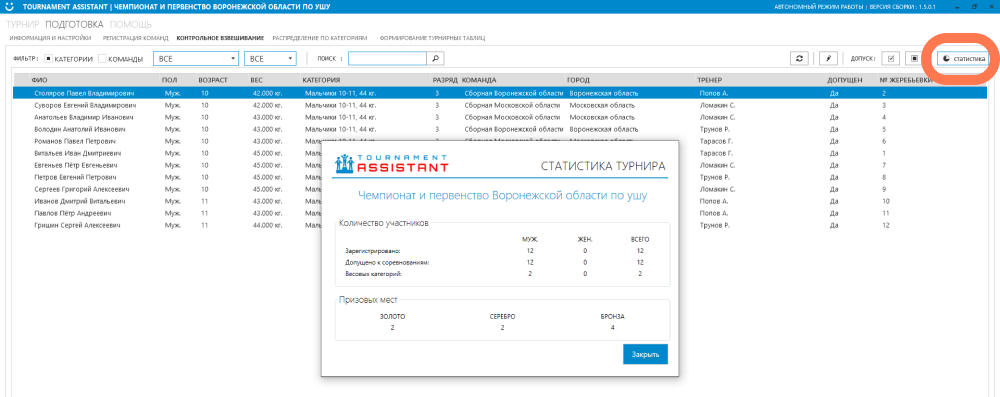The image size is (1000, 397).
Task: Click the magnifier search icon
Action: point(435,58)
